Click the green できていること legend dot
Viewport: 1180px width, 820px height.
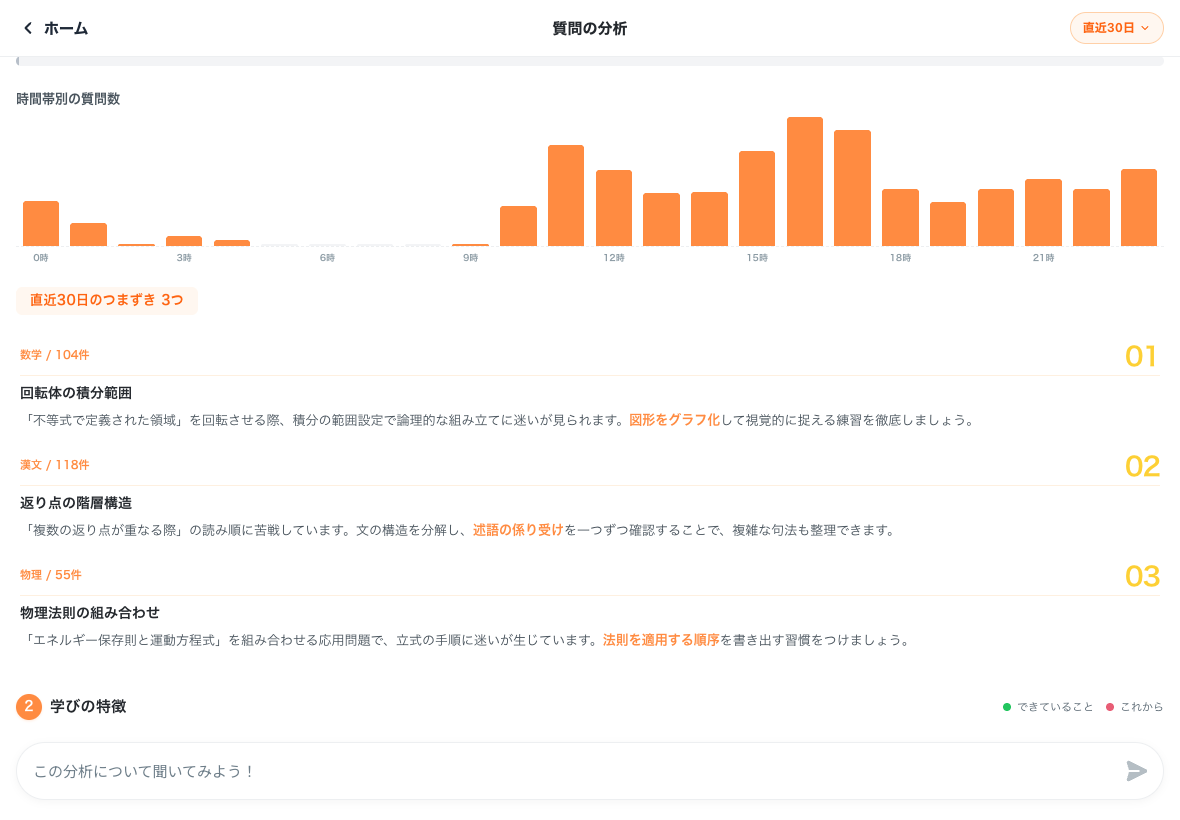(x=1006, y=706)
